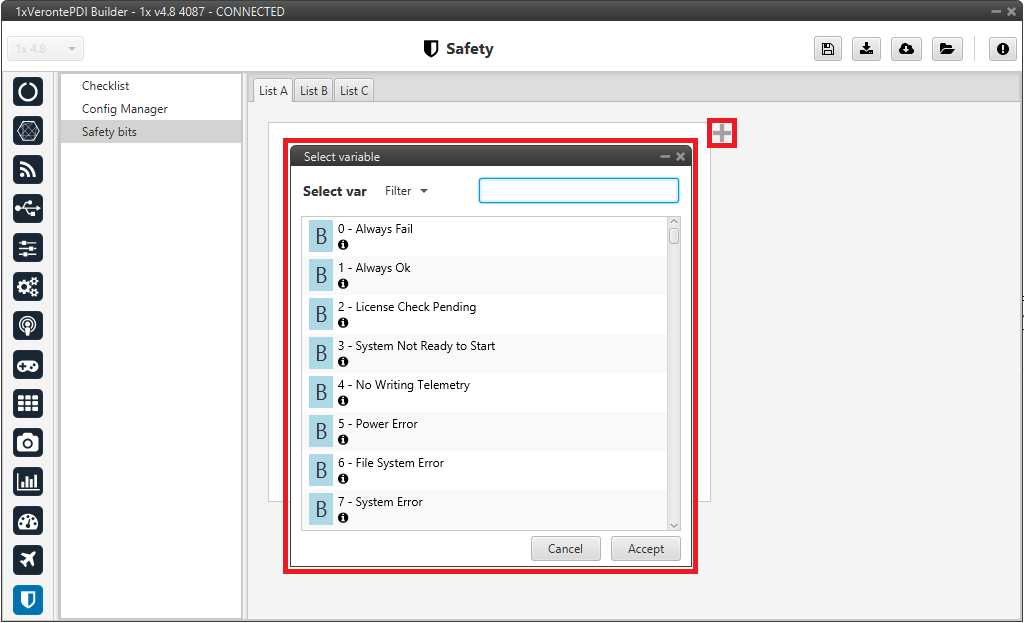Show info for 6 - File System Error
The width and height of the screenshot is (1024, 623).
pos(343,479)
